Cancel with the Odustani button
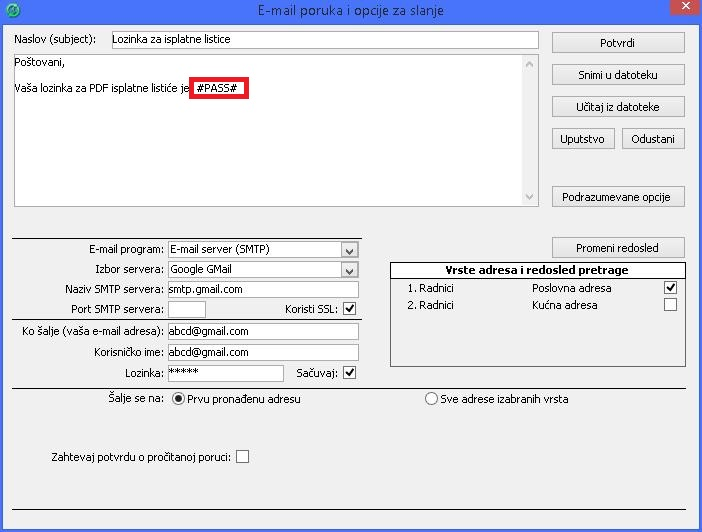The width and height of the screenshot is (702, 532). tap(653, 139)
